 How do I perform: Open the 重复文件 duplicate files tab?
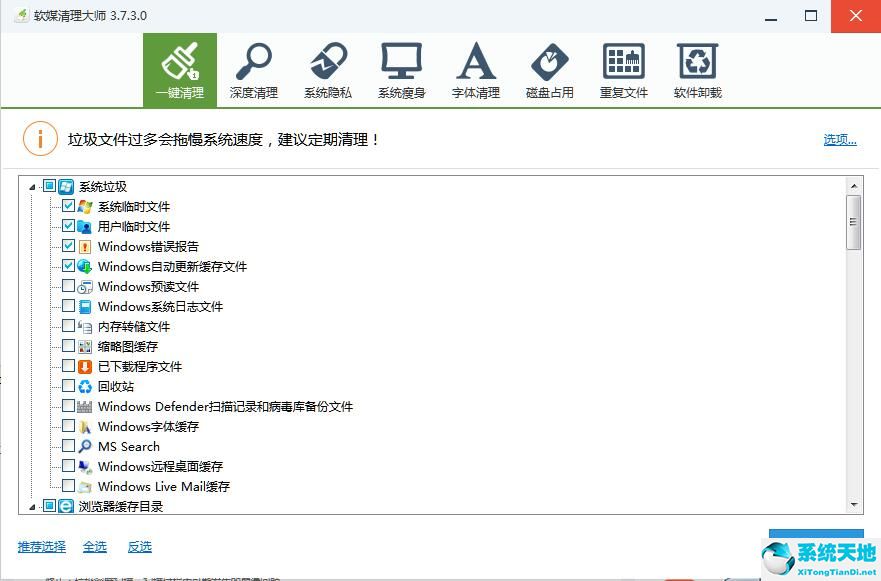pyautogui.click(x=624, y=70)
